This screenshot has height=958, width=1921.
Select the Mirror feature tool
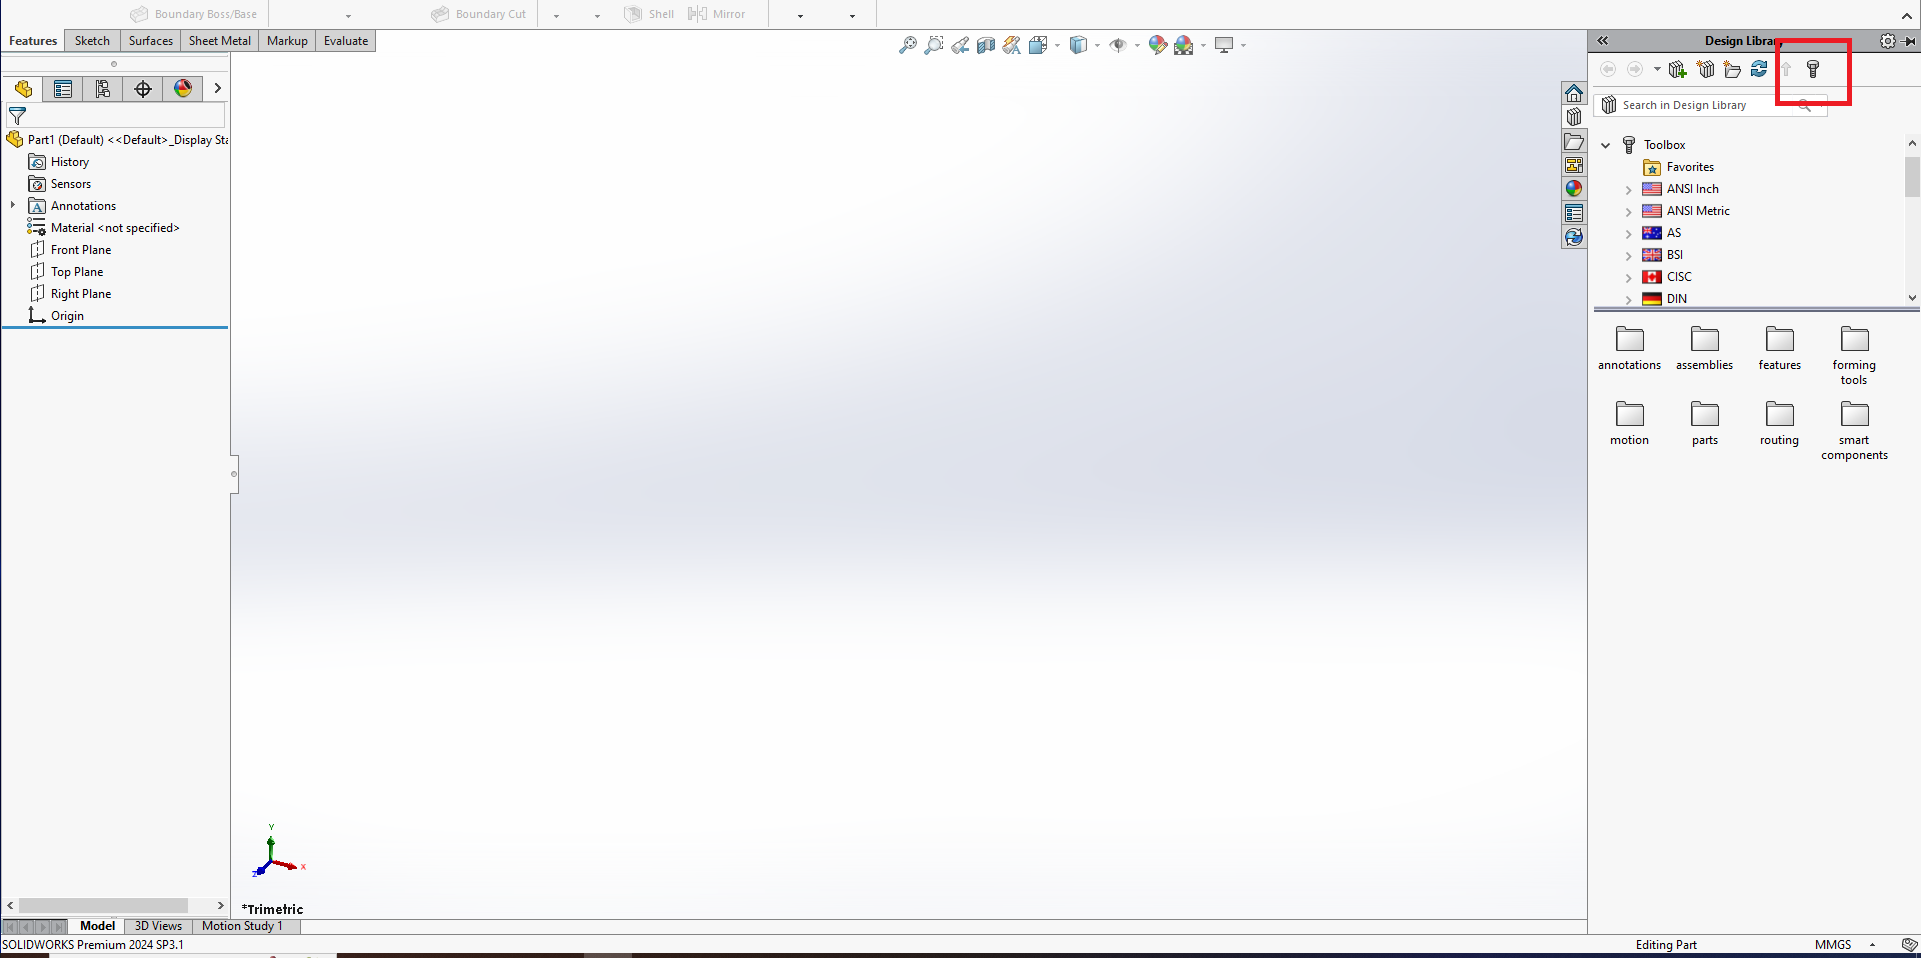pos(716,14)
